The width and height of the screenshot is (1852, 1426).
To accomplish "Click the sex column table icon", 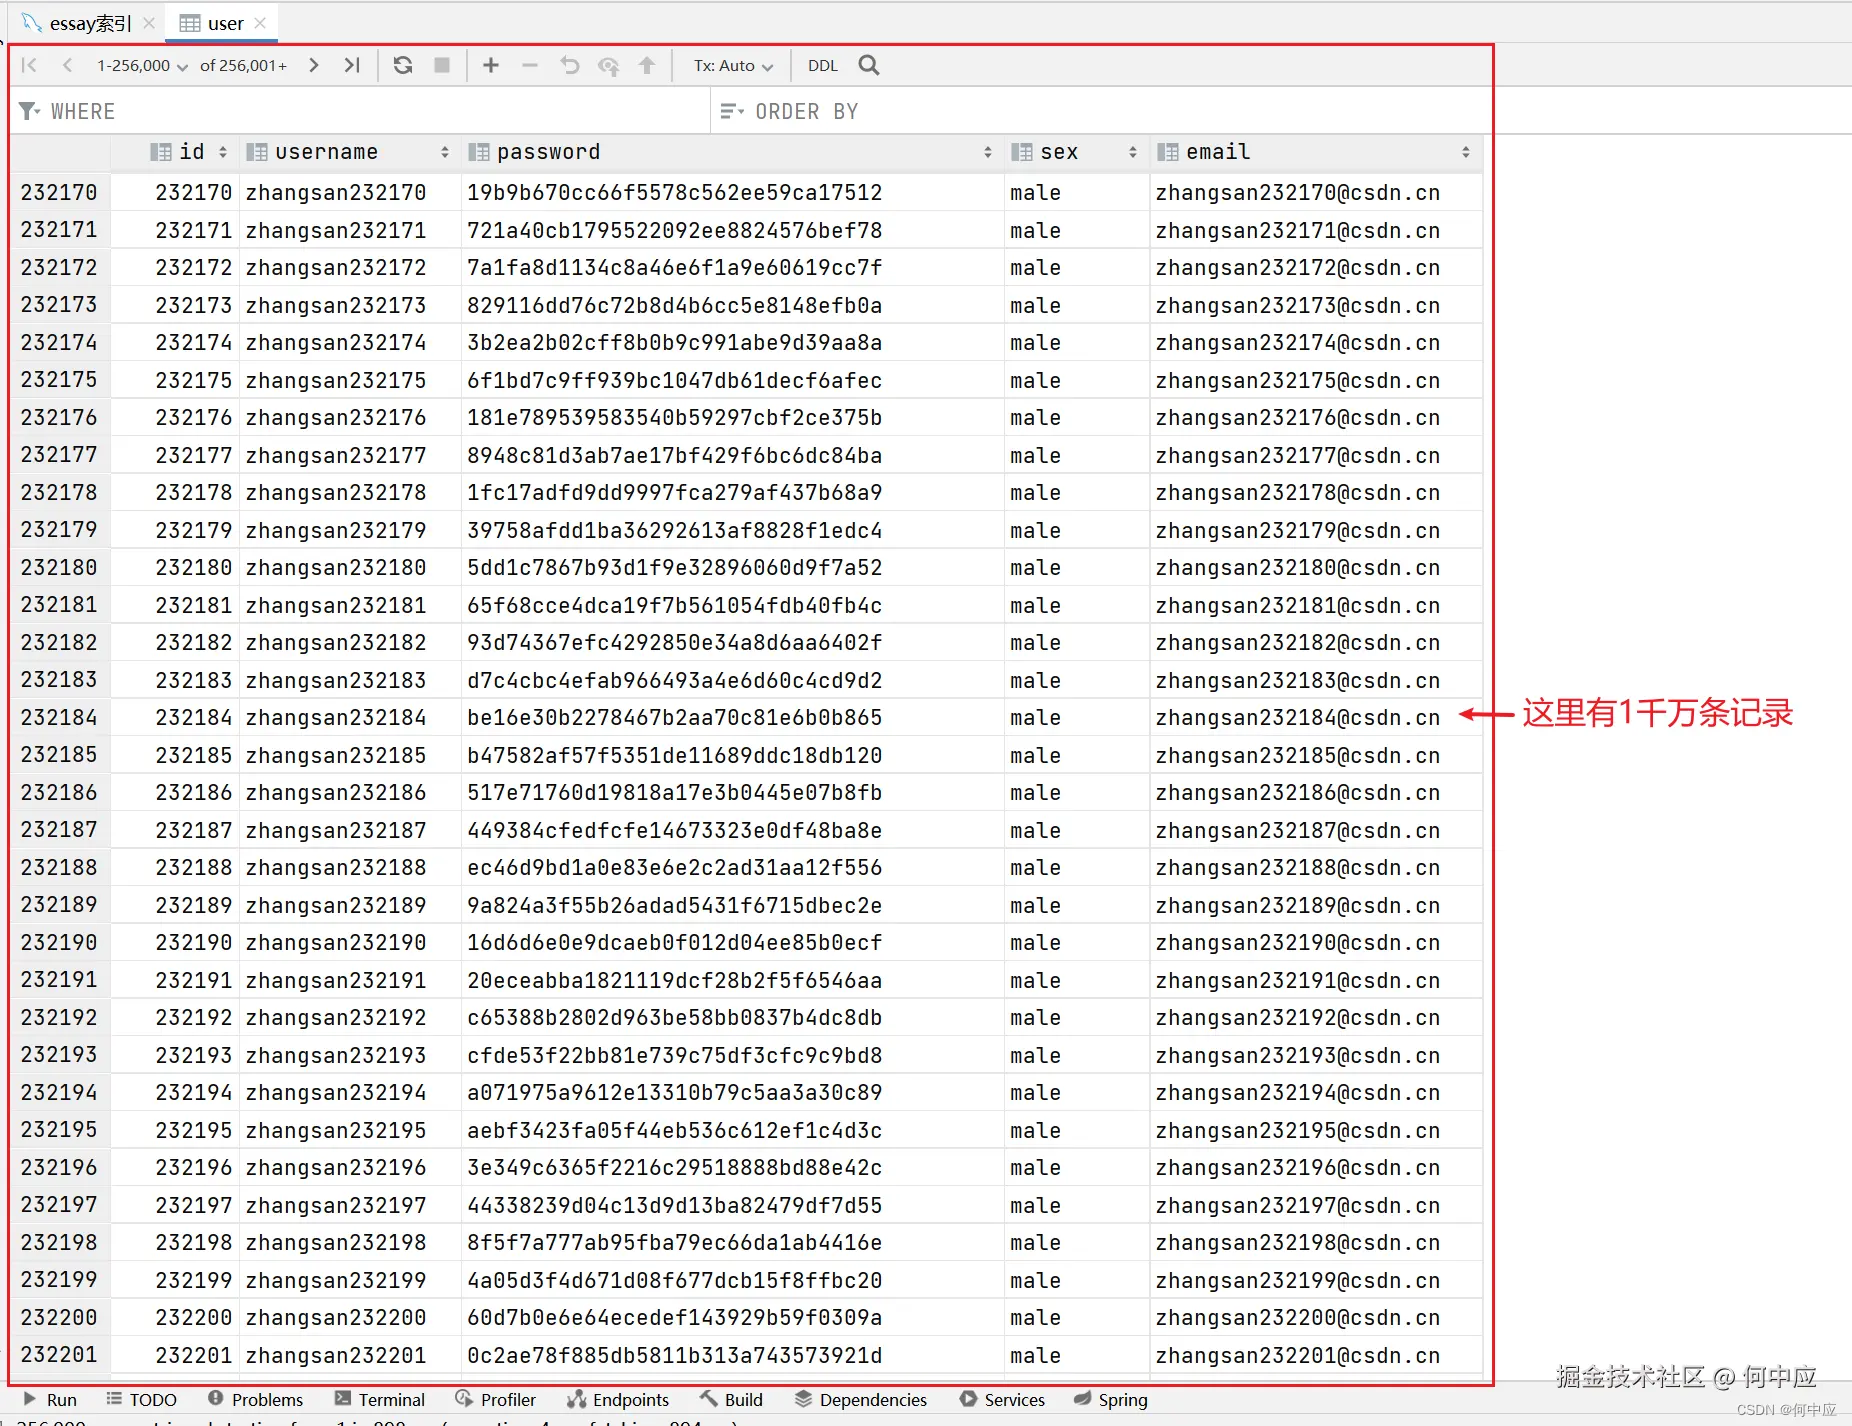I will [x=1022, y=152].
